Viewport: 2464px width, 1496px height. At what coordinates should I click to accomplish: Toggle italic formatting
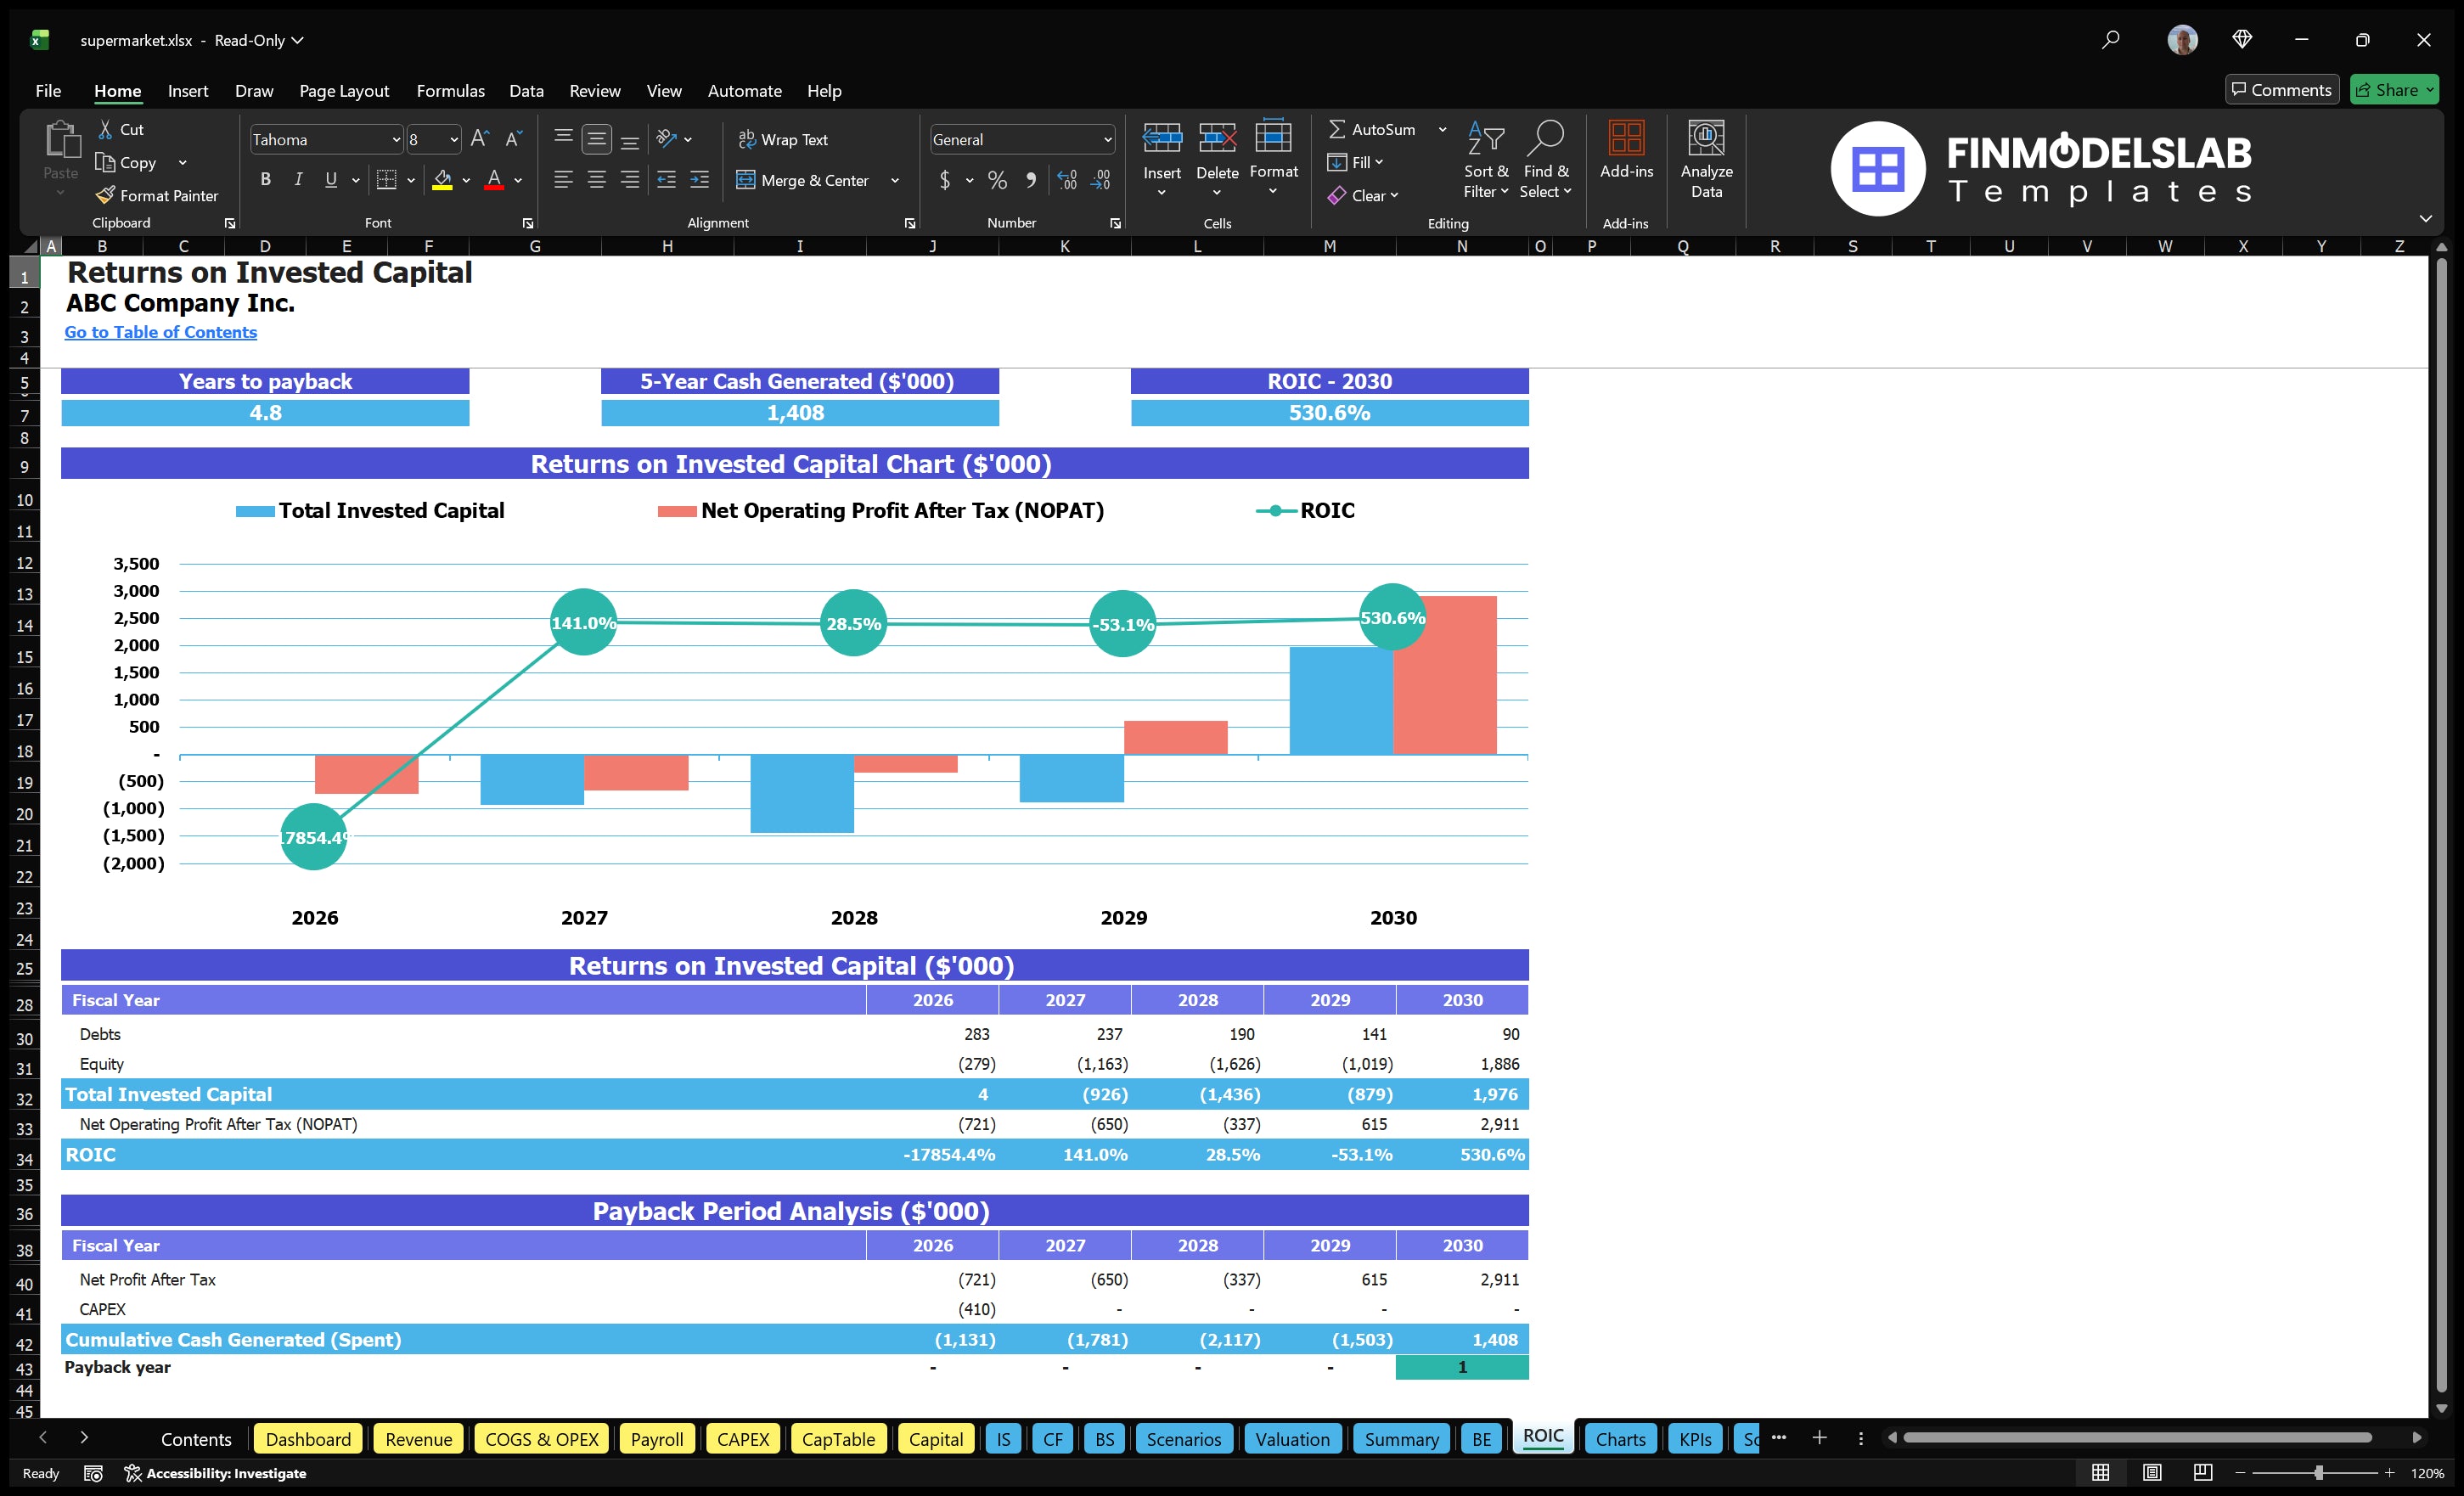(x=297, y=180)
